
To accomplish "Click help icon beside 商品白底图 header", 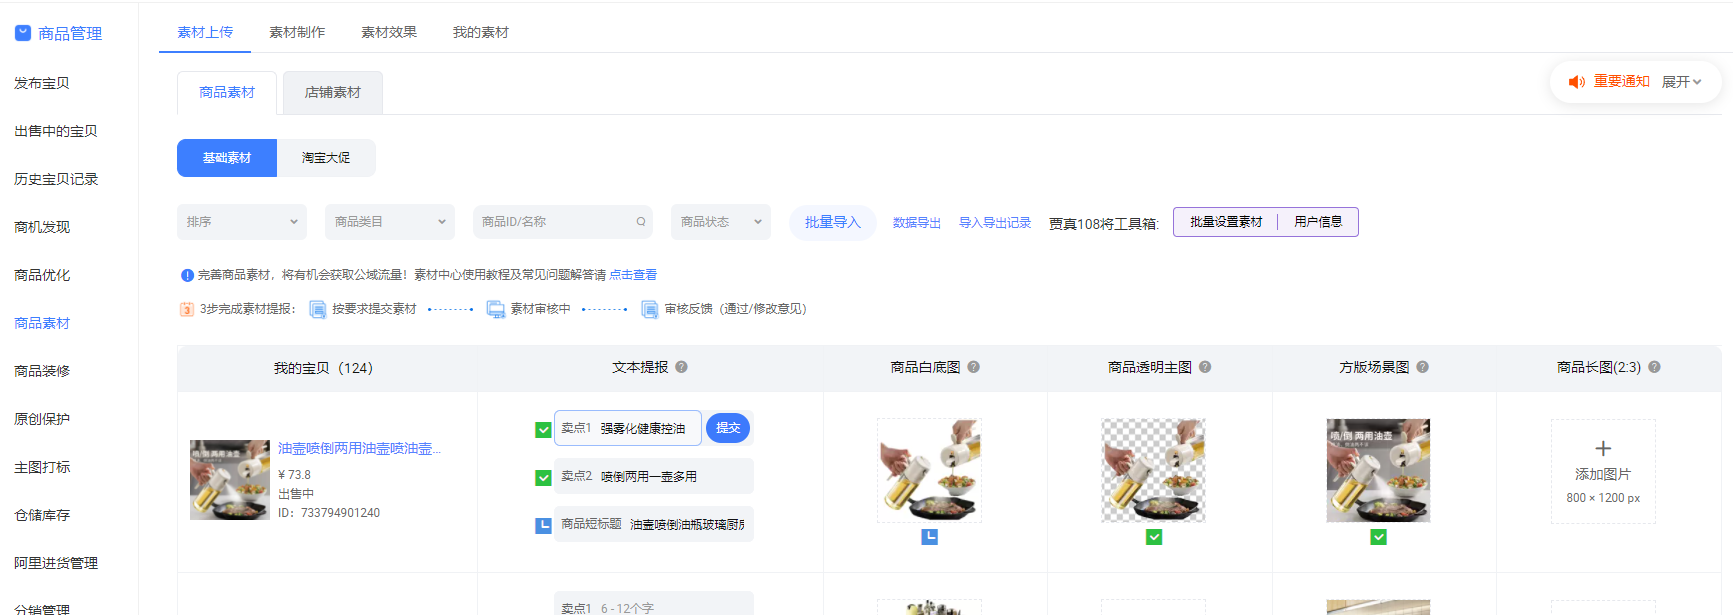I will [x=973, y=367].
